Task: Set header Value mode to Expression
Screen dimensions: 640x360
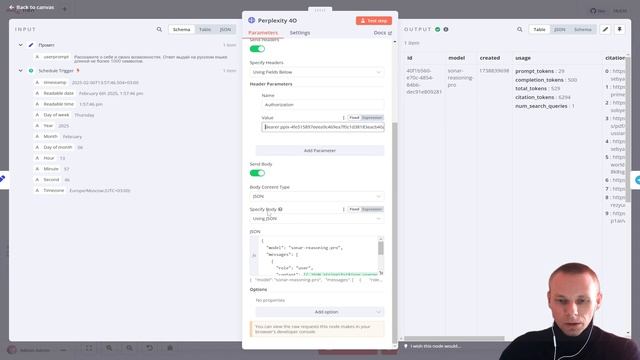Action: coord(372,118)
